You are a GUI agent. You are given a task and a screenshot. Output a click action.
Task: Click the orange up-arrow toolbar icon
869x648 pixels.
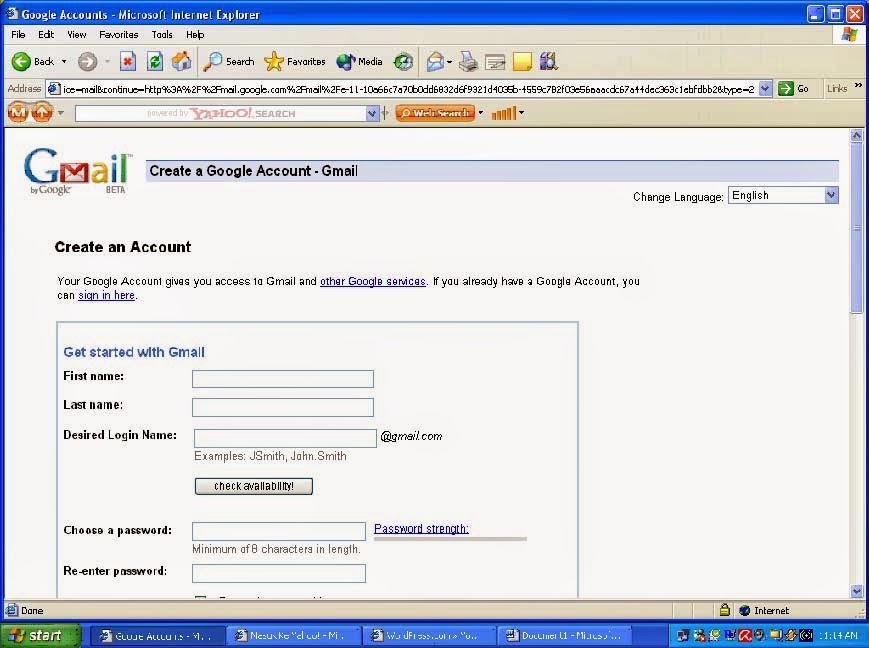tap(42, 113)
